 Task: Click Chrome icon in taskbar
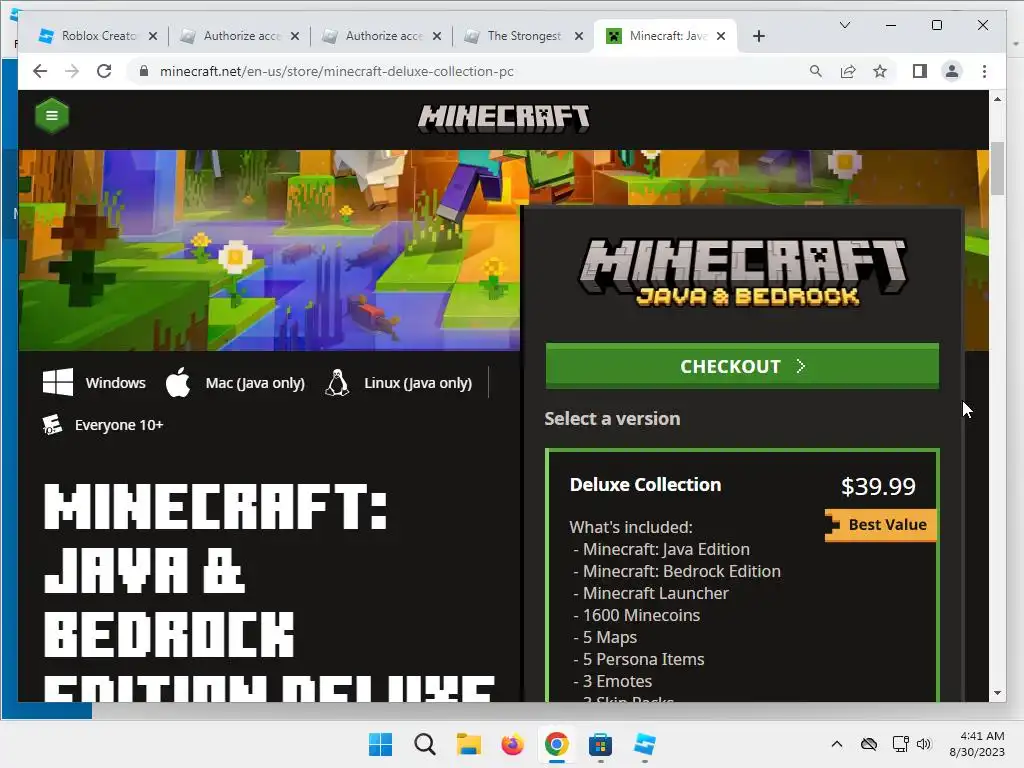point(556,744)
